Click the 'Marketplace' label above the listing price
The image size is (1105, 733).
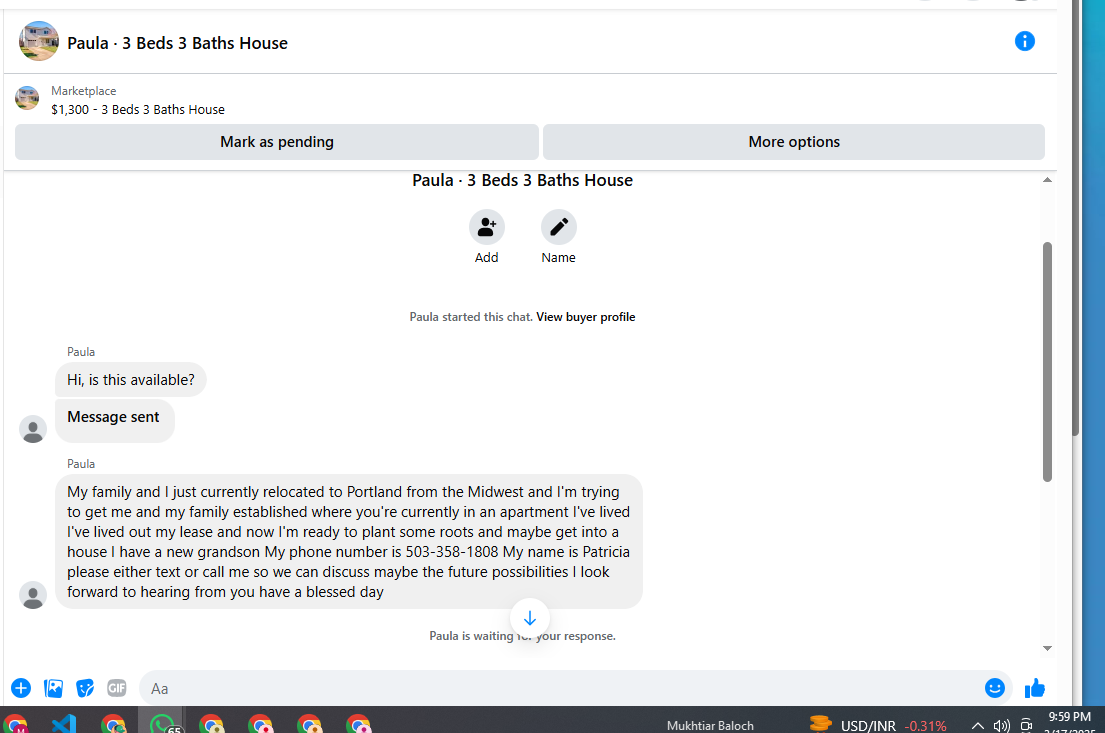84,91
